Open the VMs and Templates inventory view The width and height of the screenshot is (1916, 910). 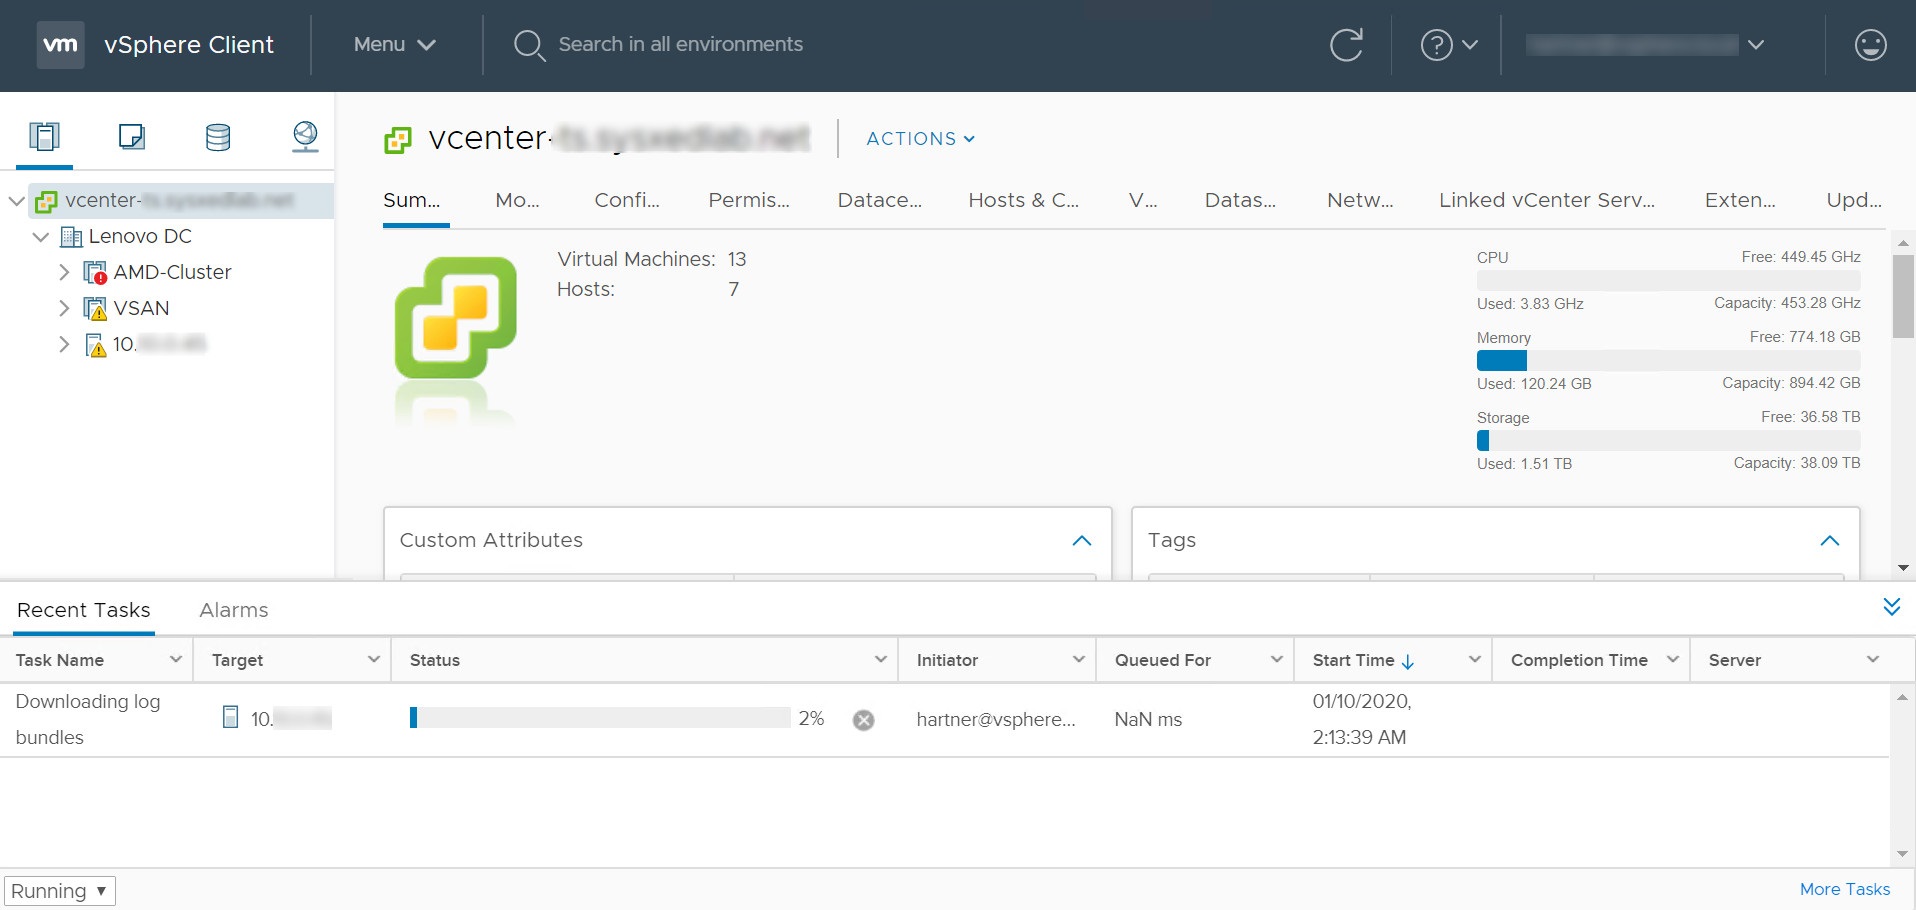(132, 136)
